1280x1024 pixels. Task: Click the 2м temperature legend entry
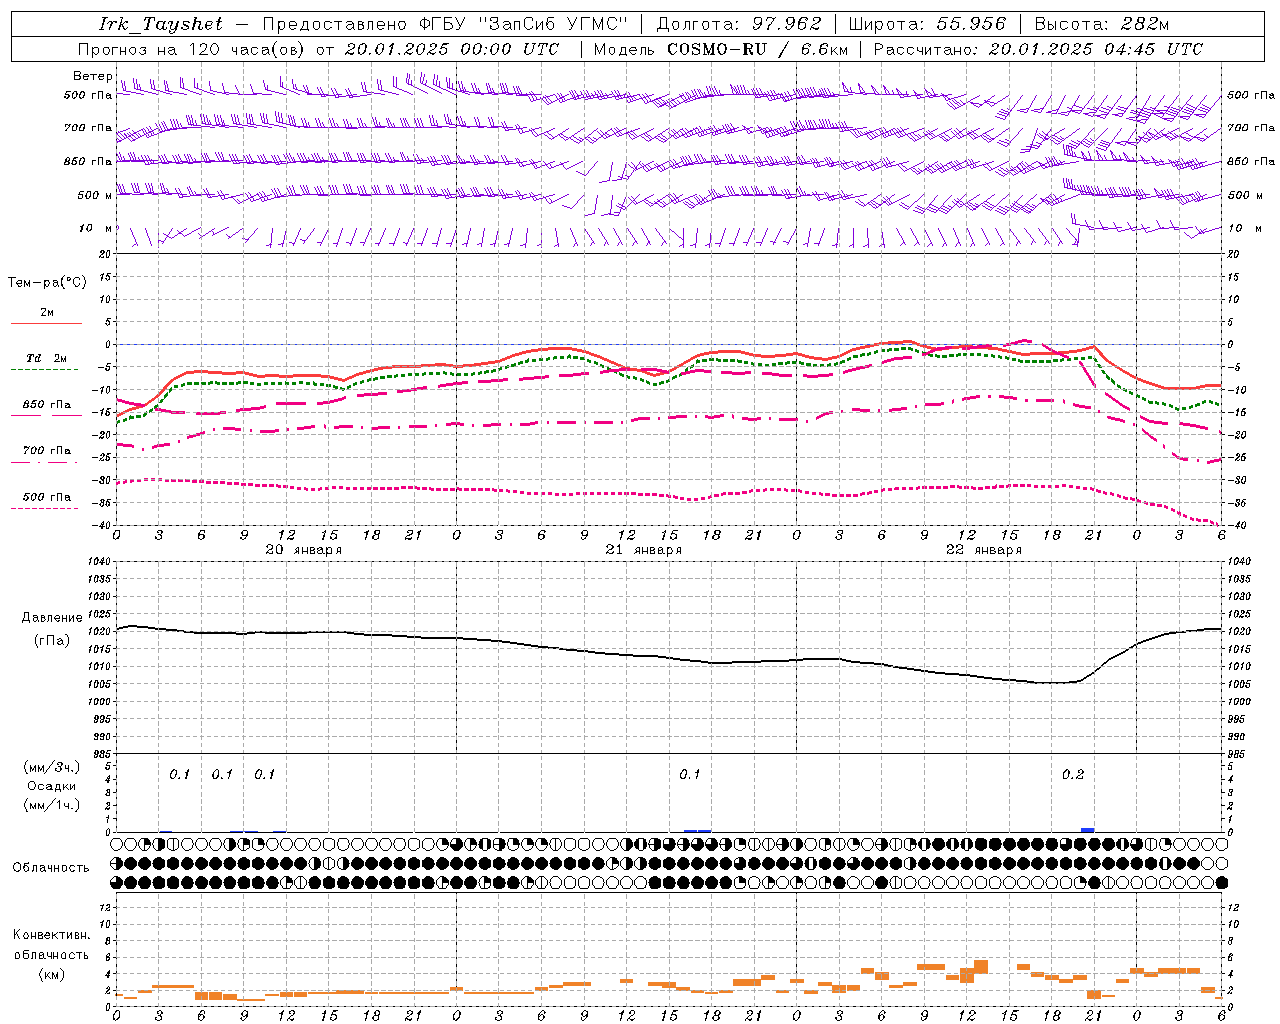point(46,312)
